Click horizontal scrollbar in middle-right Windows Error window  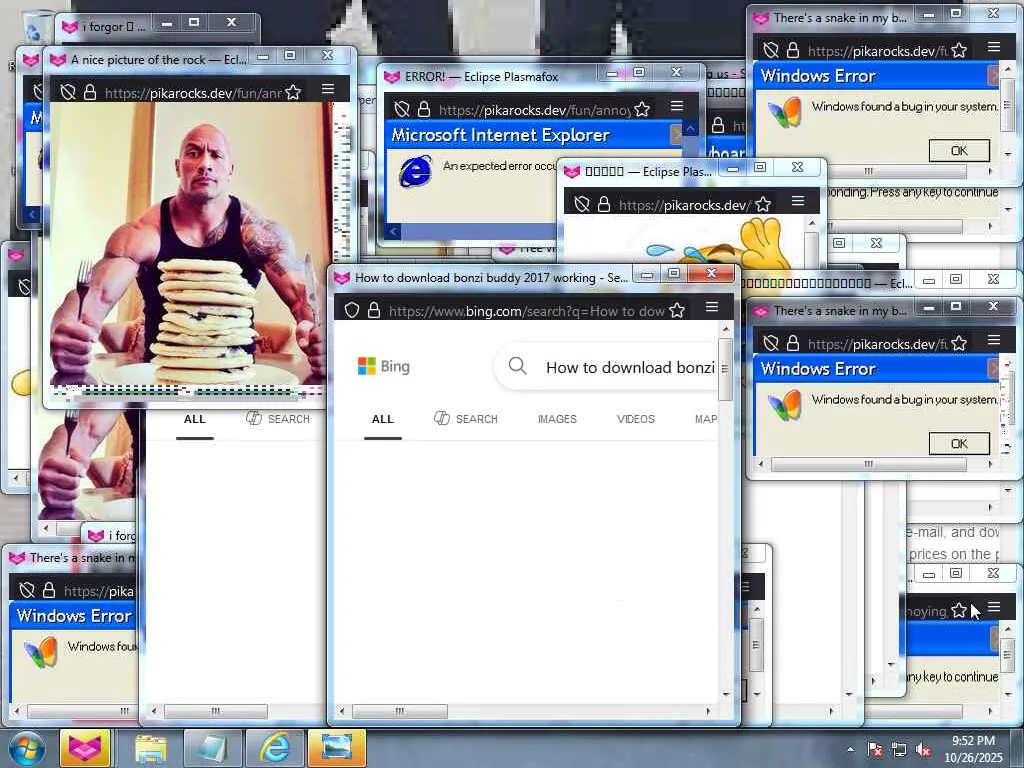869,464
